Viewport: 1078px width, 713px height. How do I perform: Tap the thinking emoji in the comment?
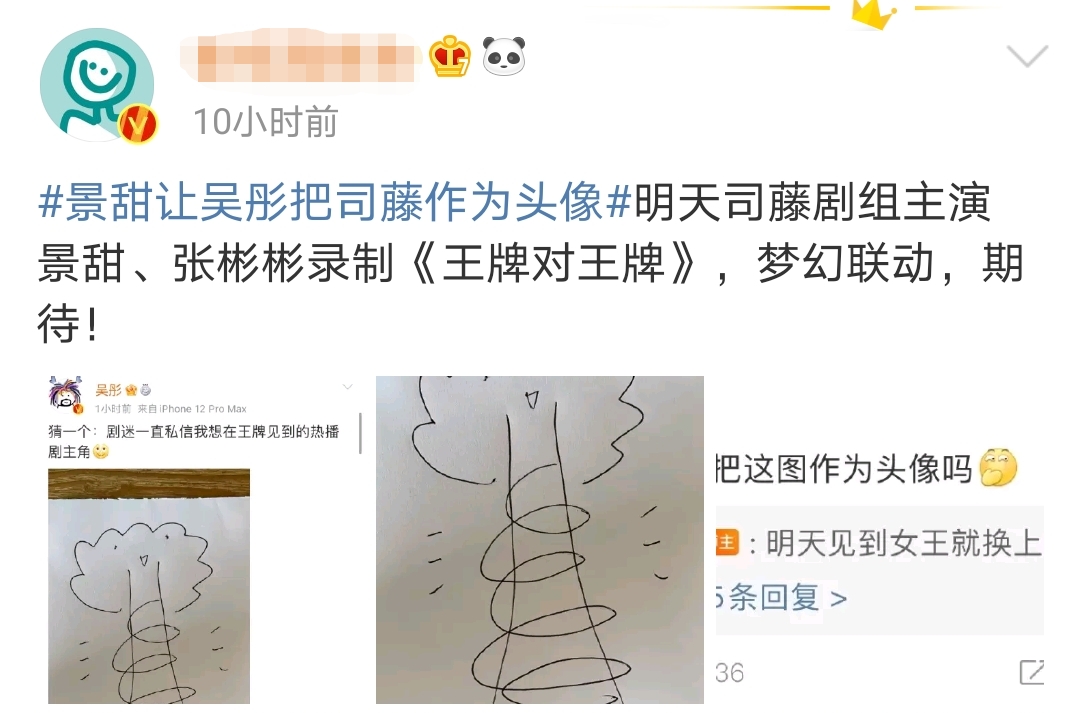click(998, 467)
